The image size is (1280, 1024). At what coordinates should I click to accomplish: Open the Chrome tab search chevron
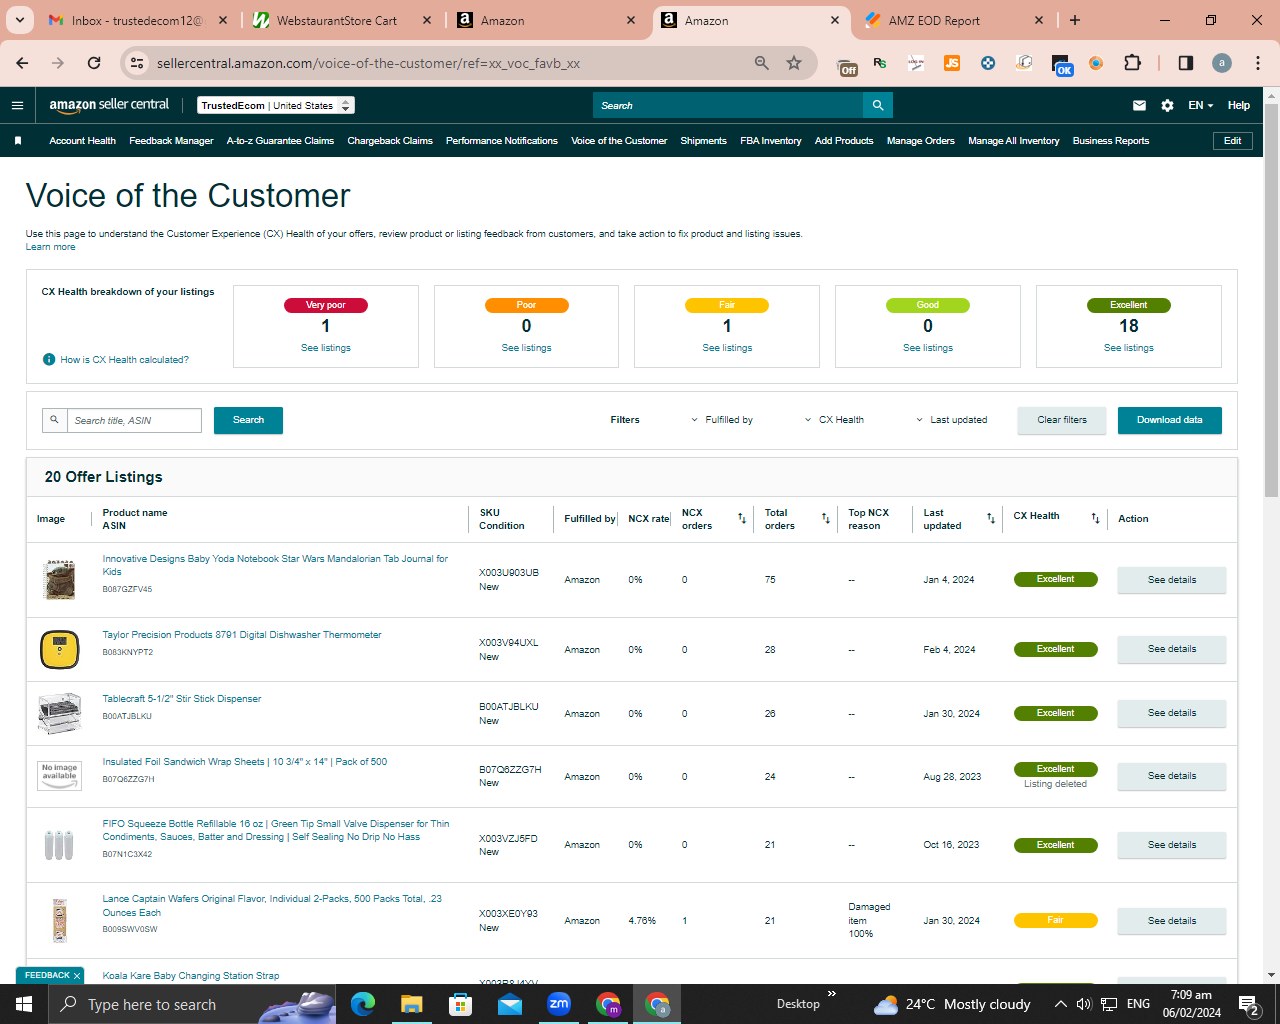[20, 20]
